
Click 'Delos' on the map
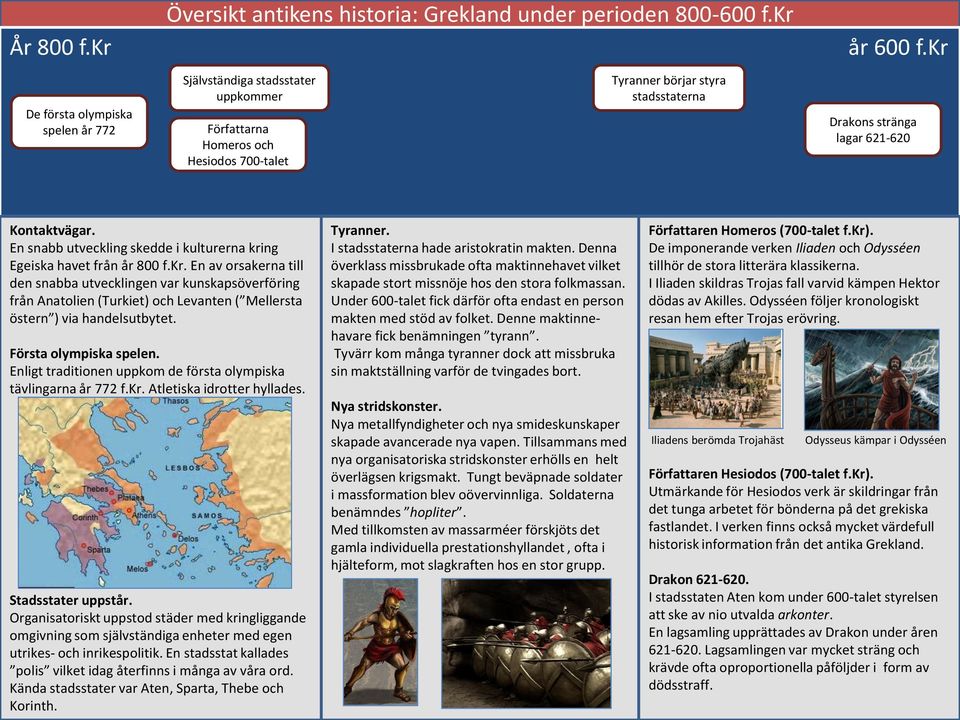(x=188, y=539)
